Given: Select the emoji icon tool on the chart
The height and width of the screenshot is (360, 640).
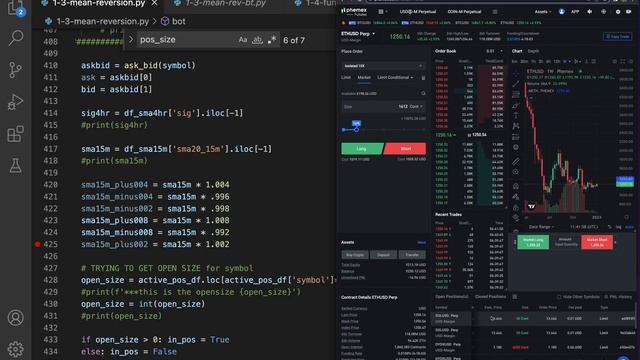Looking at the screenshot, I should pos(516,147).
